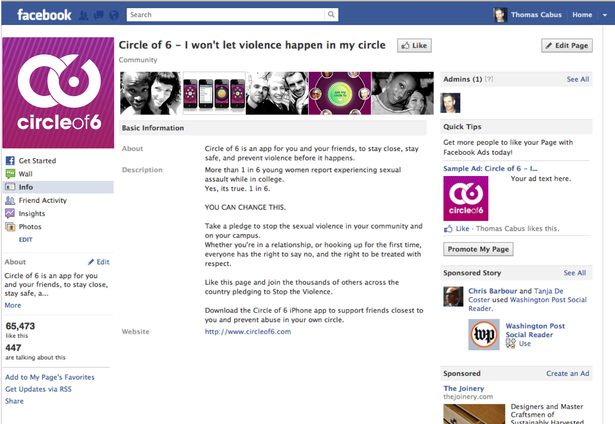This screenshot has height=424, width=615.
Task: Open Sample Ad: Circle of 6 link
Action: [490, 169]
